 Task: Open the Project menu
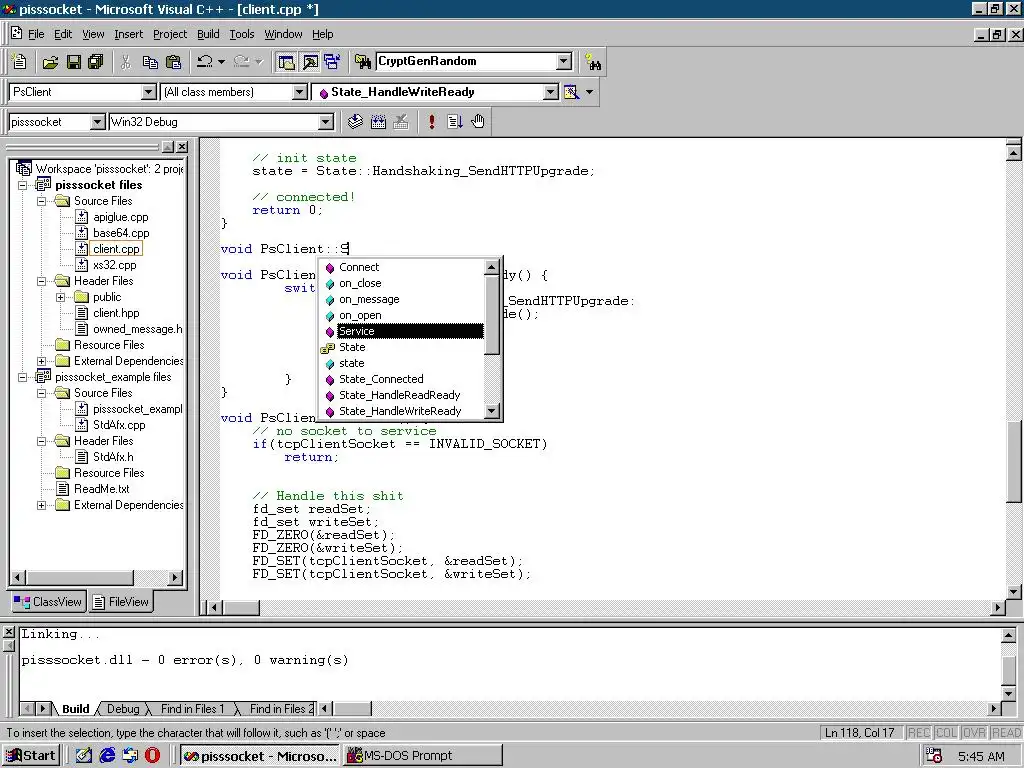click(x=170, y=34)
